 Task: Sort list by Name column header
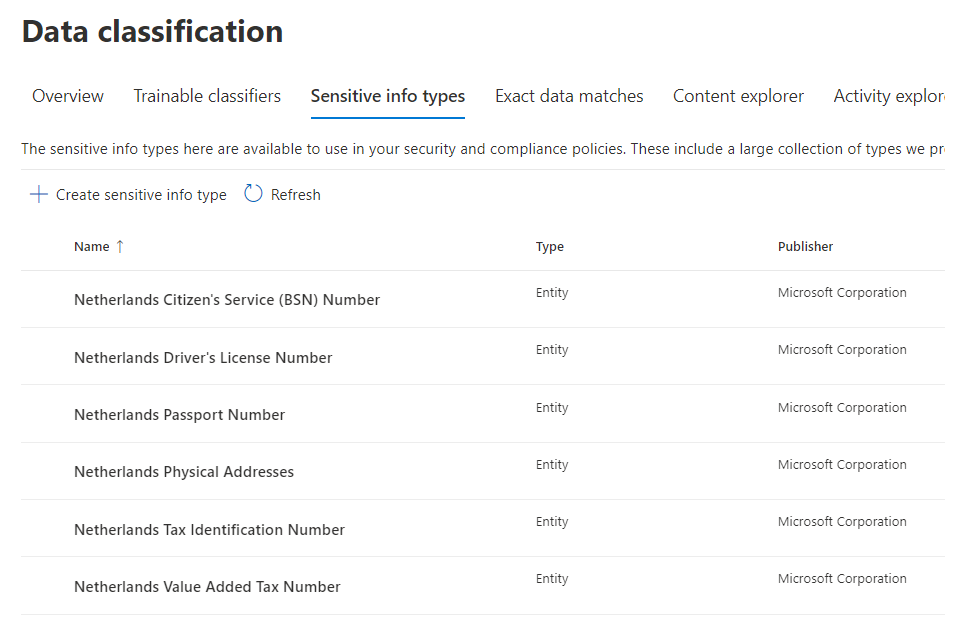point(92,247)
